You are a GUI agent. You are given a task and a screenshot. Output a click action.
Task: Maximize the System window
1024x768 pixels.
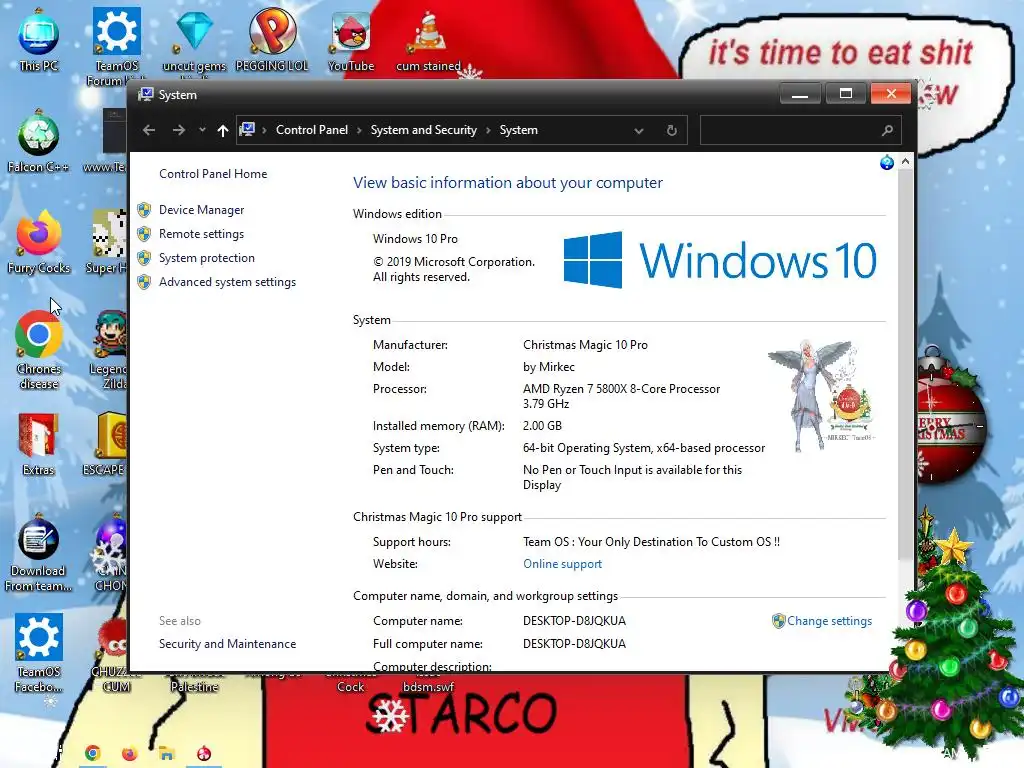pyautogui.click(x=846, y=94)
